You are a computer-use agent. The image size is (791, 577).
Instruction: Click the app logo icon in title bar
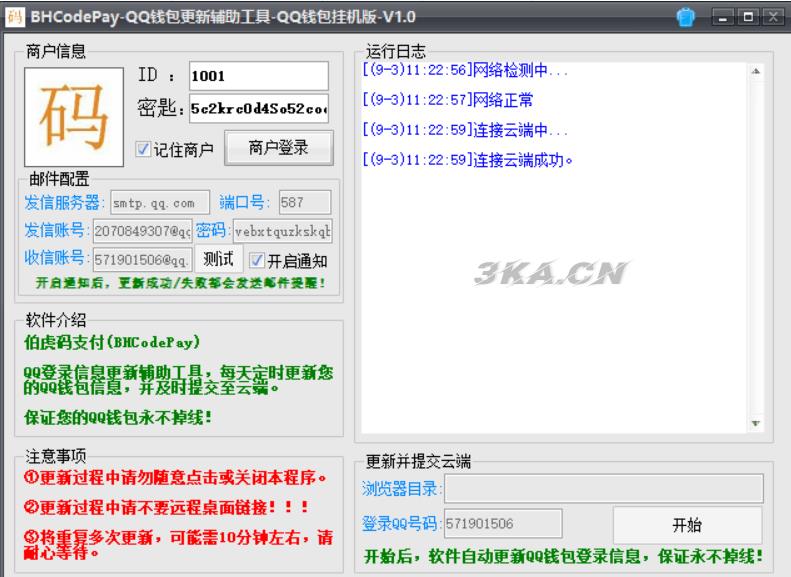click(15, 17)
